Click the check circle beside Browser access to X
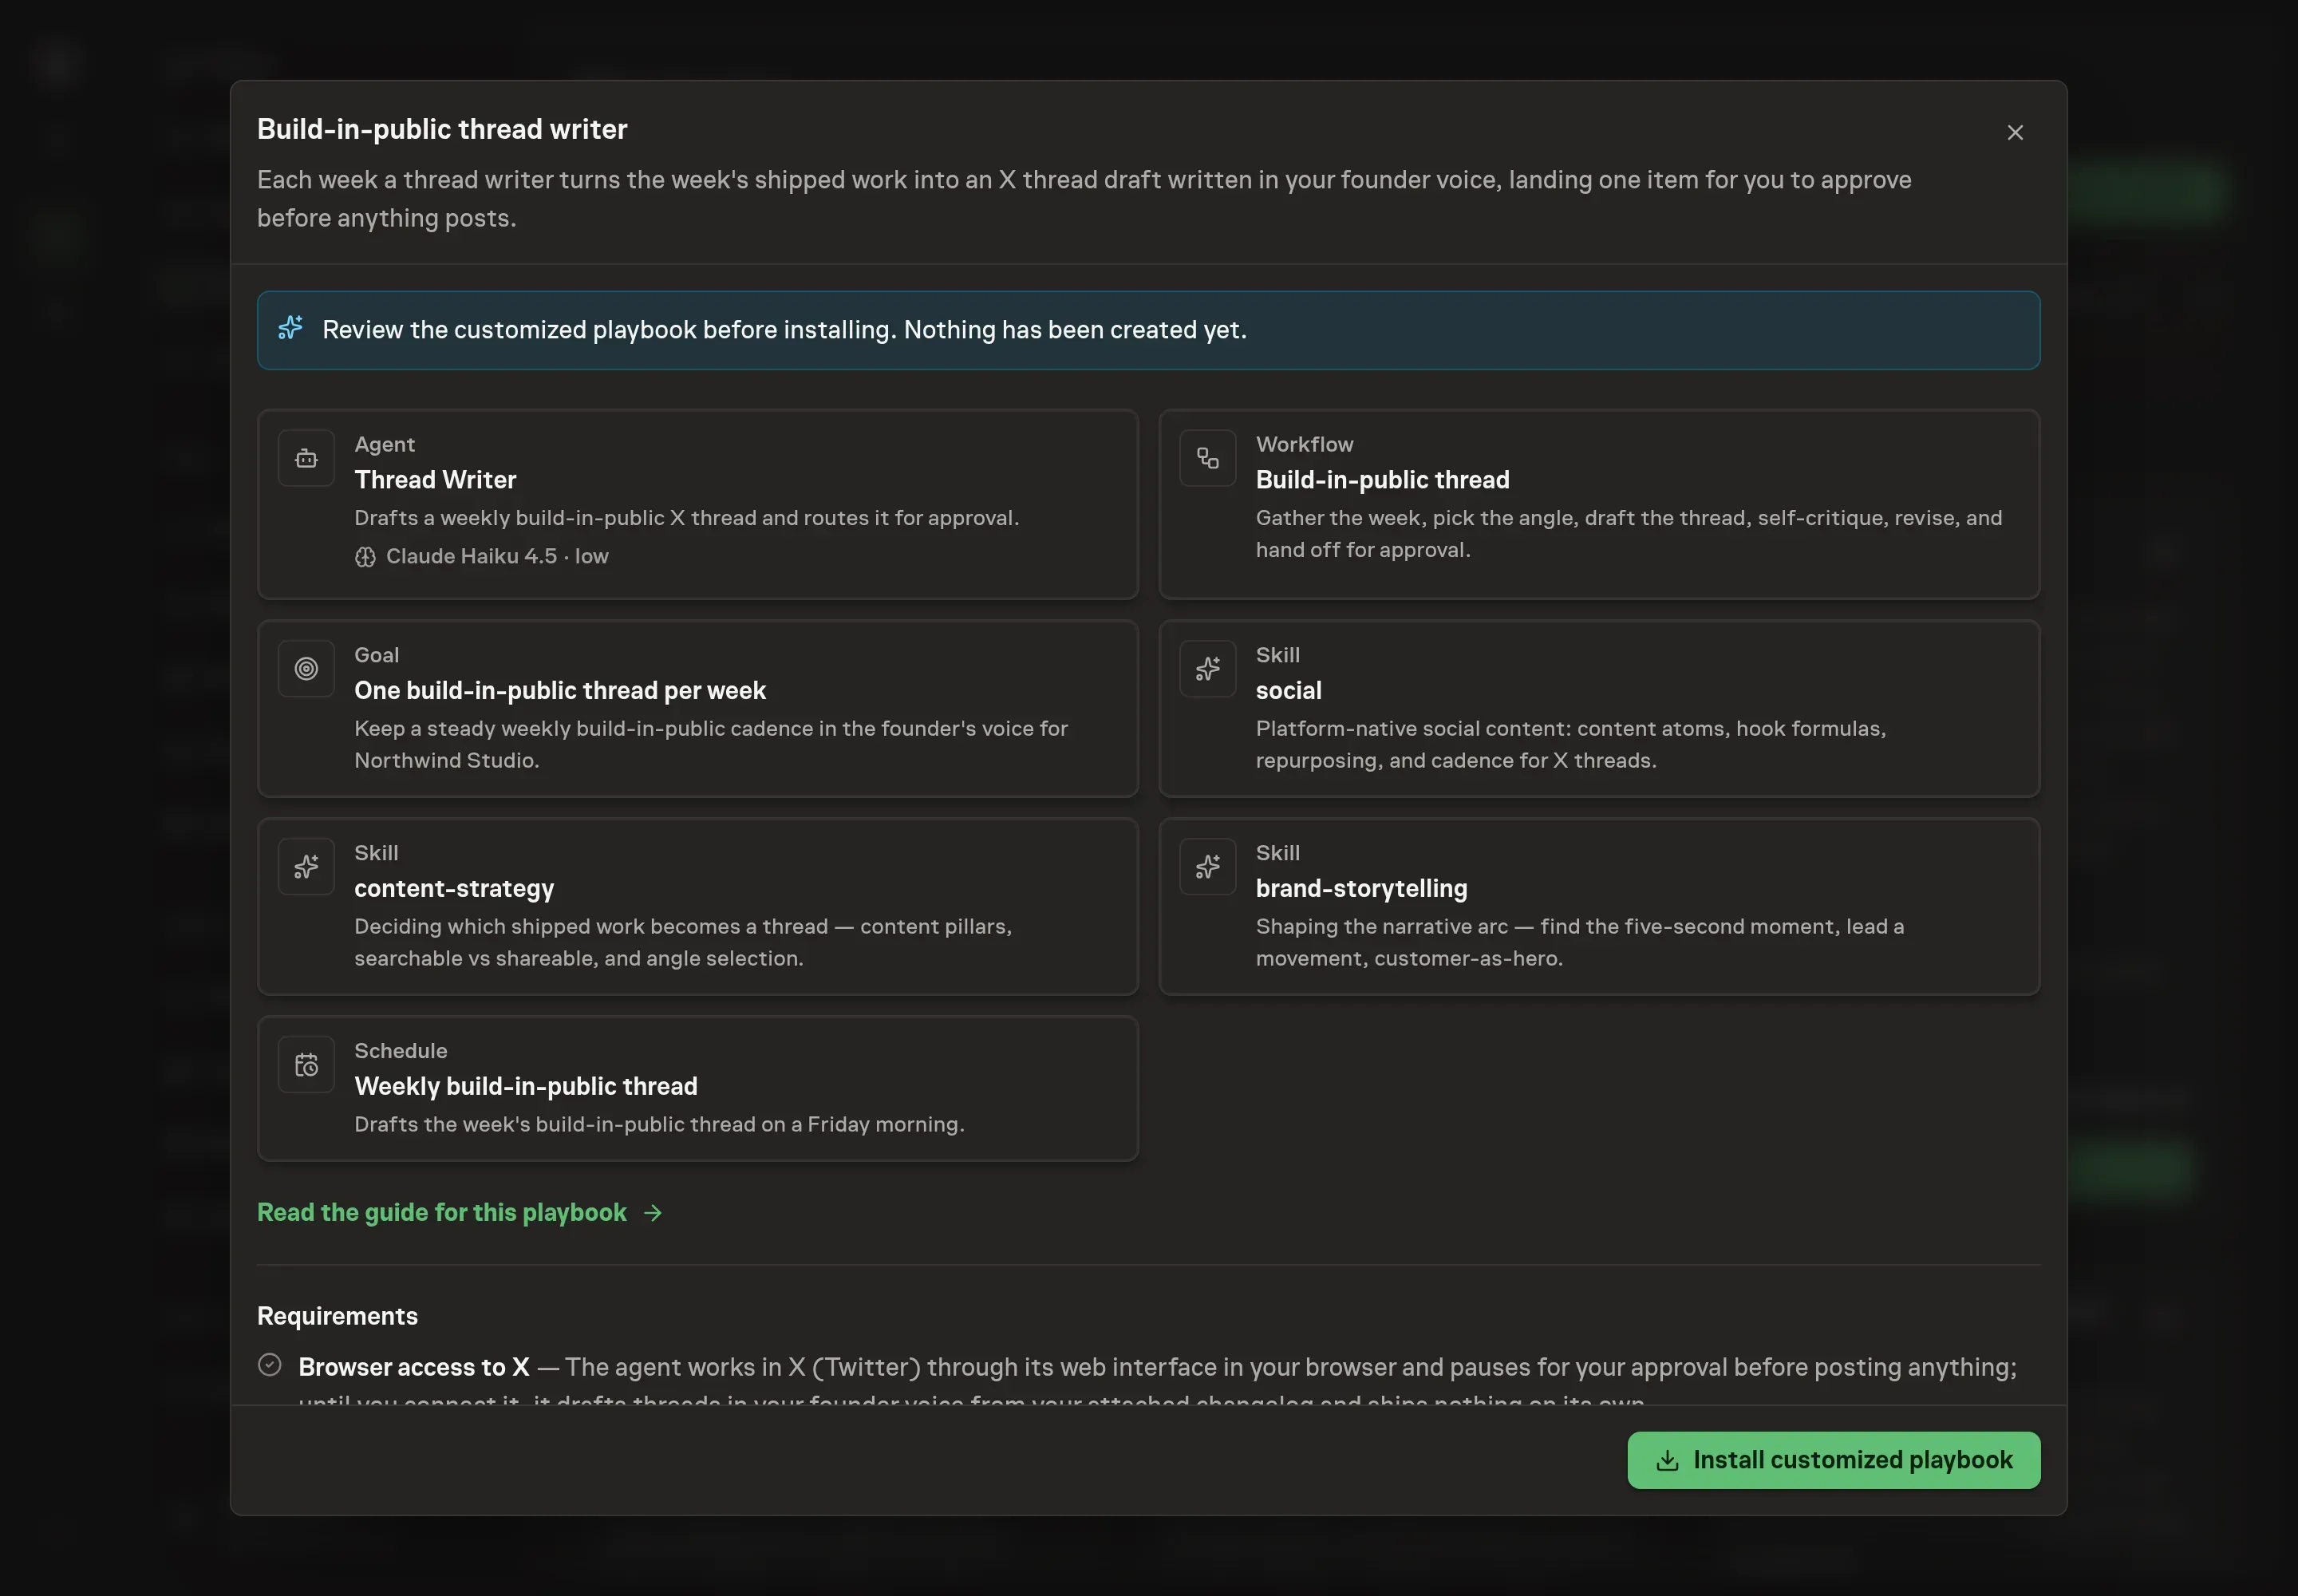The image size is (2298, 1596). point(269,1365)
